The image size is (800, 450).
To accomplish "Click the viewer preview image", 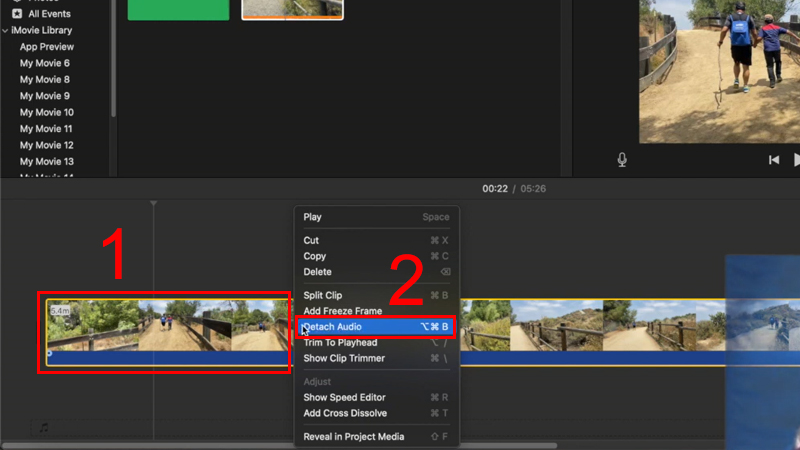I will (x=719, y=71).
